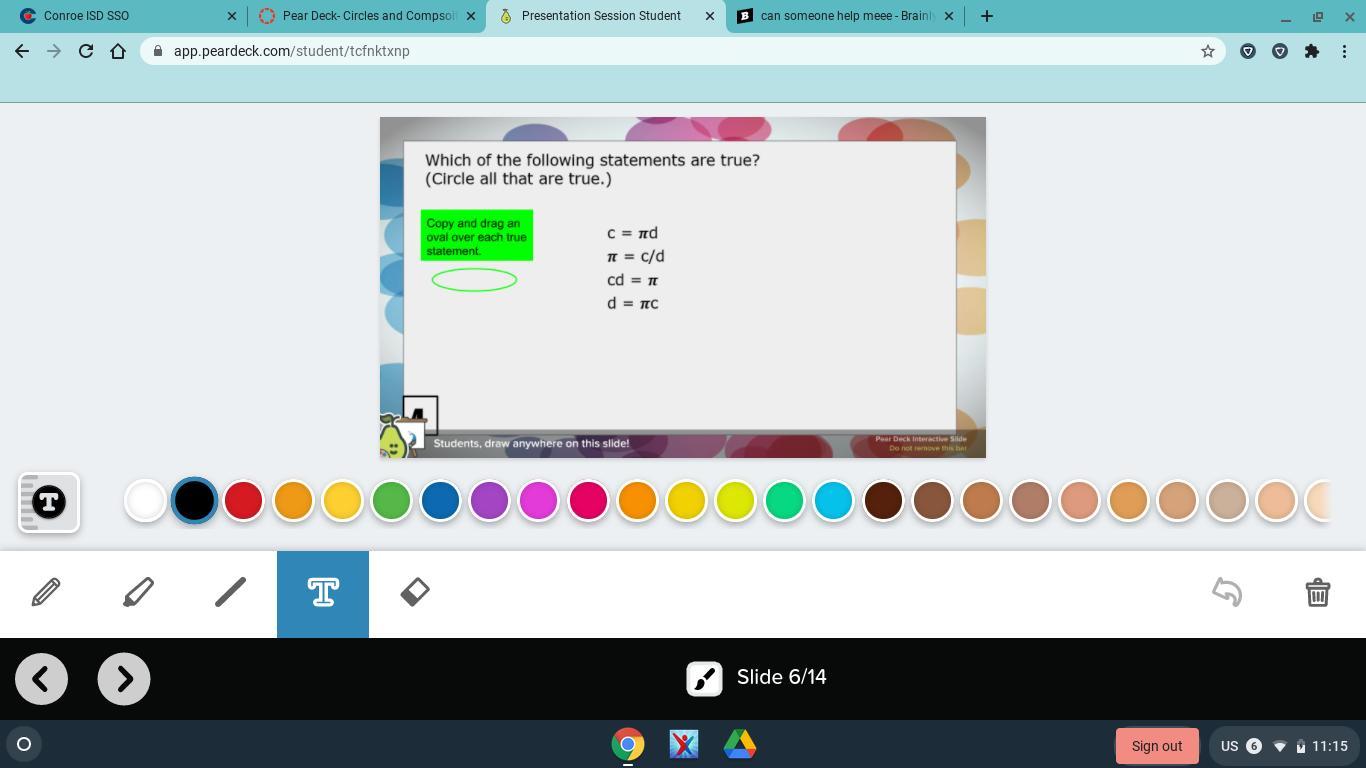Screen dimensions: 1366x768
Task: Open the system tray showing 11:15
Action: point(1284,746)
